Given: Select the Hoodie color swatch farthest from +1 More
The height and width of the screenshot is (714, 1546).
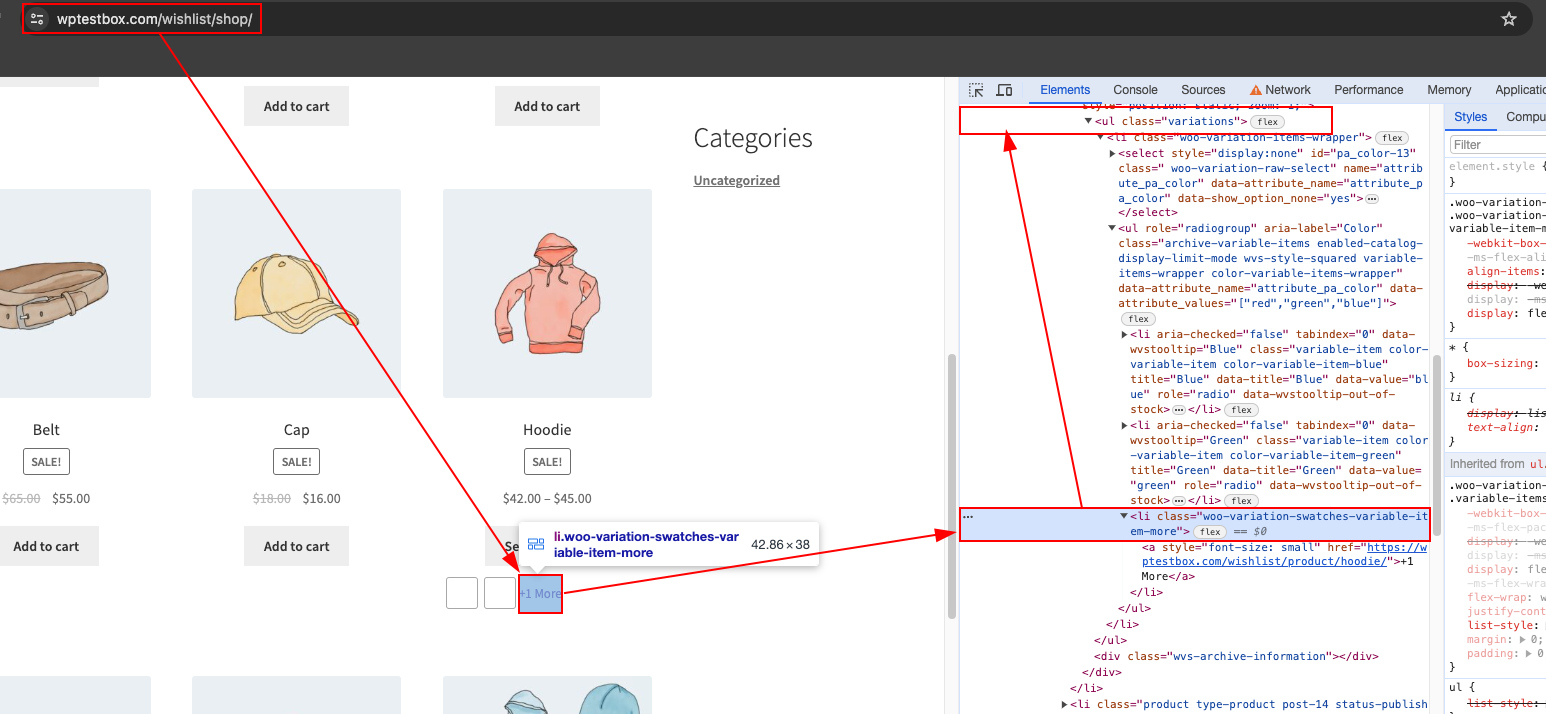Looking at the screenshot, I should coord(462,593).
